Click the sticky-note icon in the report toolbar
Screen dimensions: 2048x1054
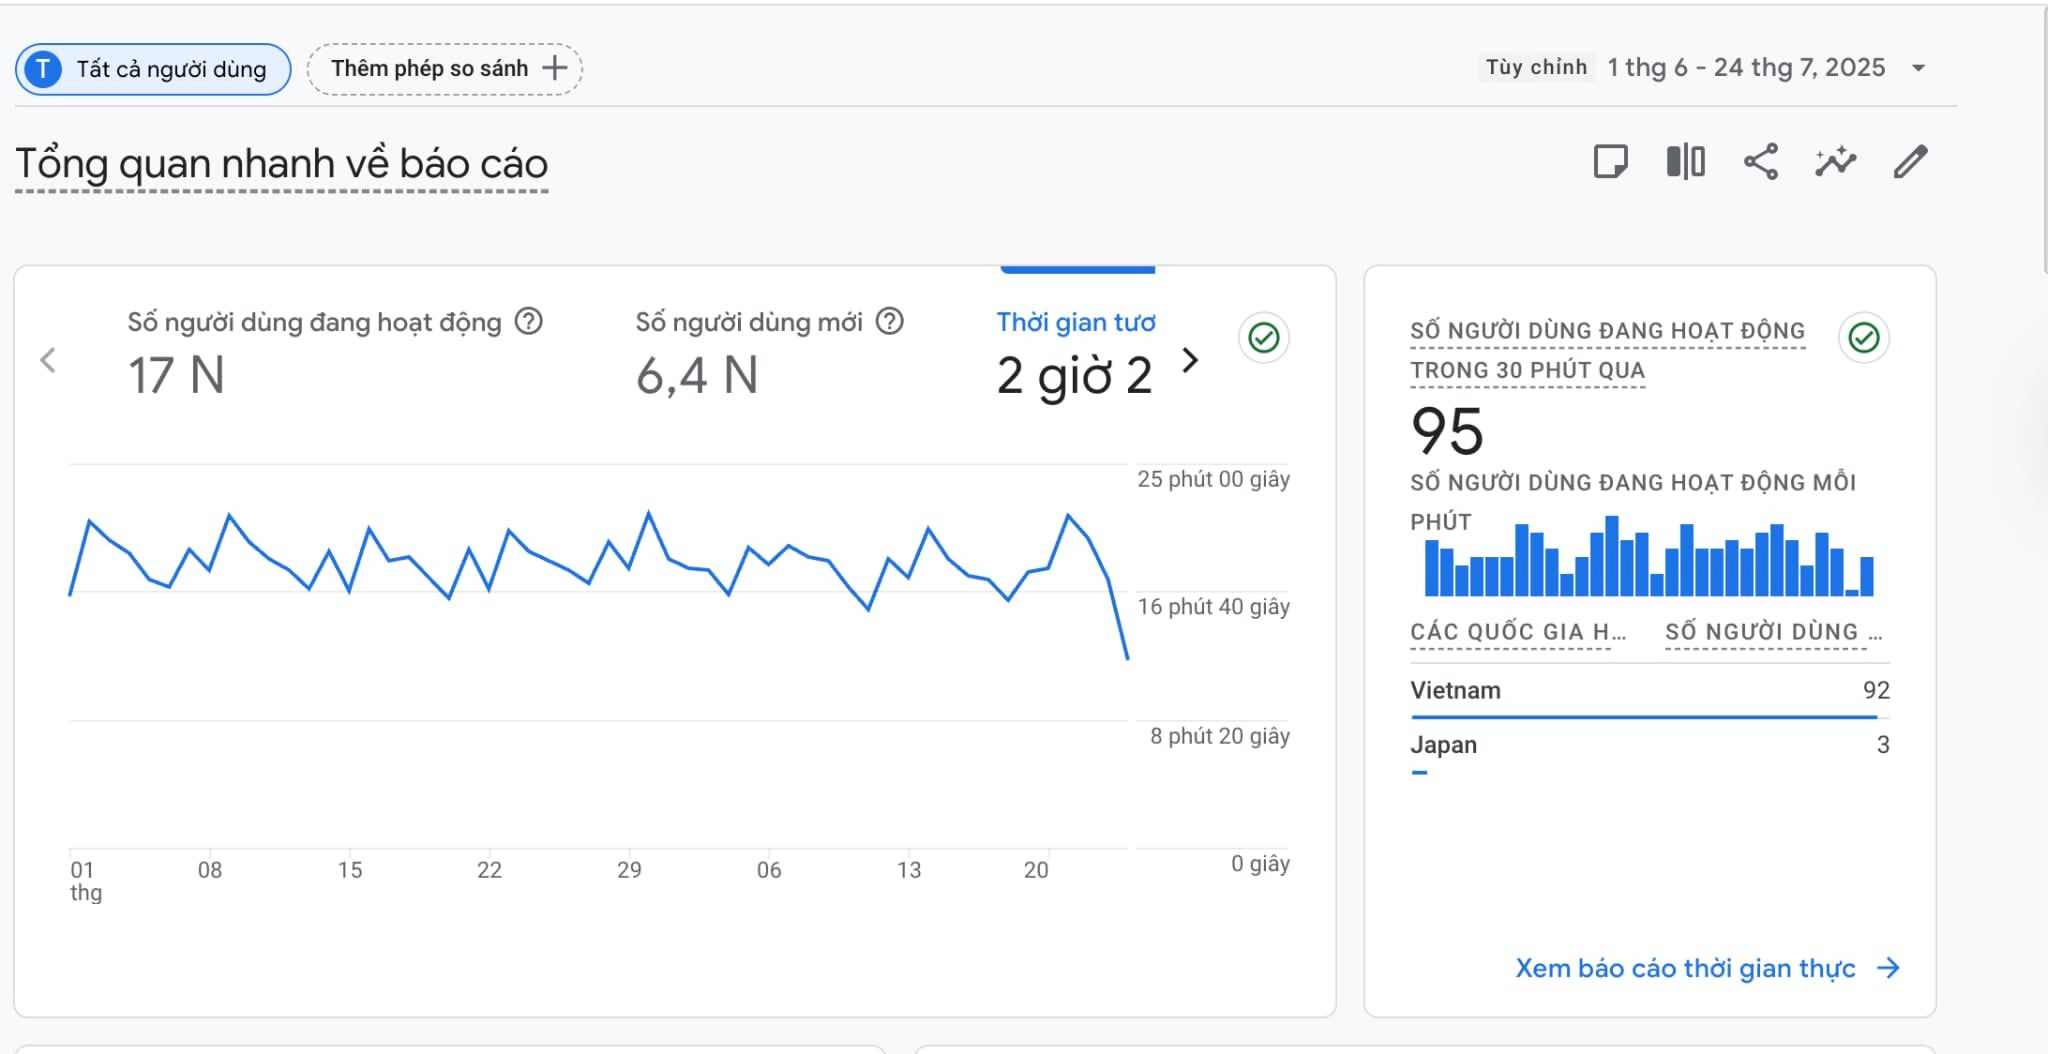tap(1610, 161)
